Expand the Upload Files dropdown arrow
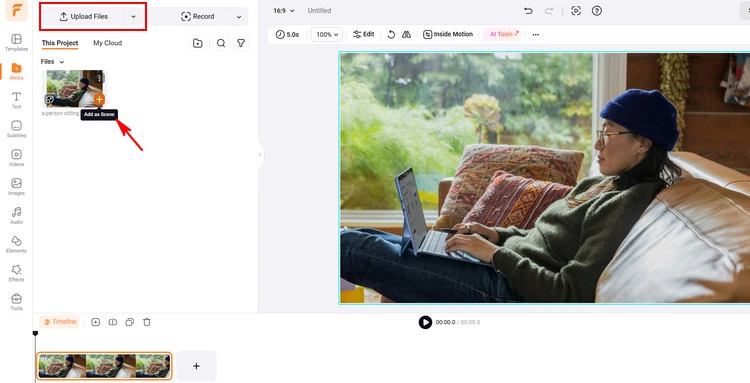This screenshot has height=383, width=750. (133, 17)
